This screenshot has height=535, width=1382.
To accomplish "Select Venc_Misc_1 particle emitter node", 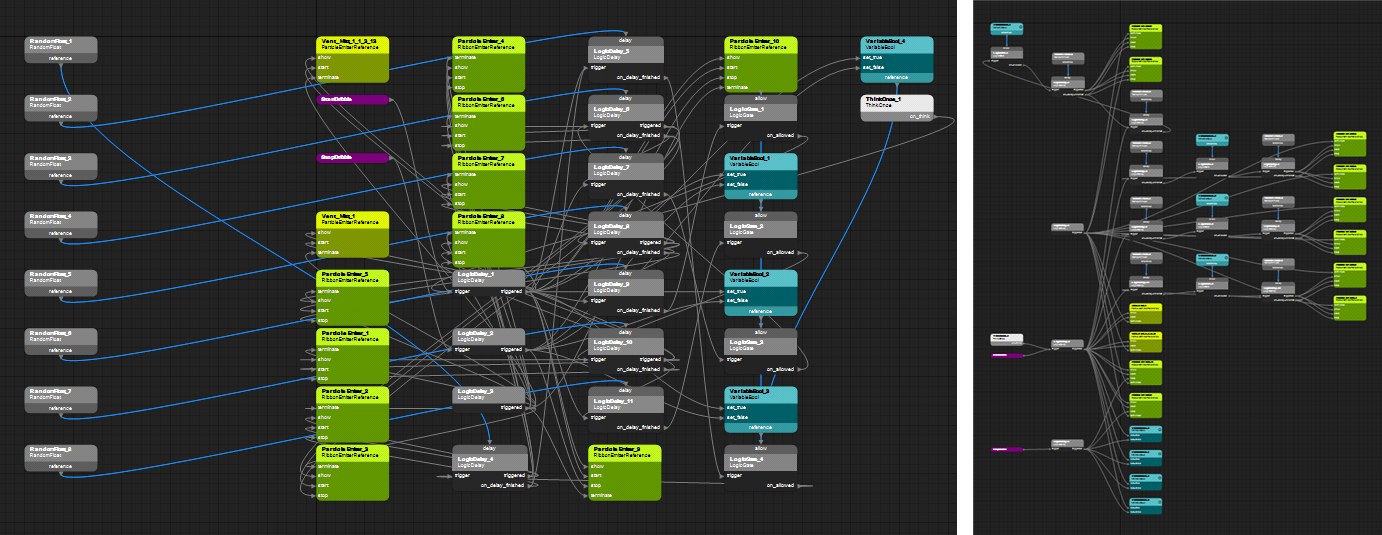I will point(352,234).
